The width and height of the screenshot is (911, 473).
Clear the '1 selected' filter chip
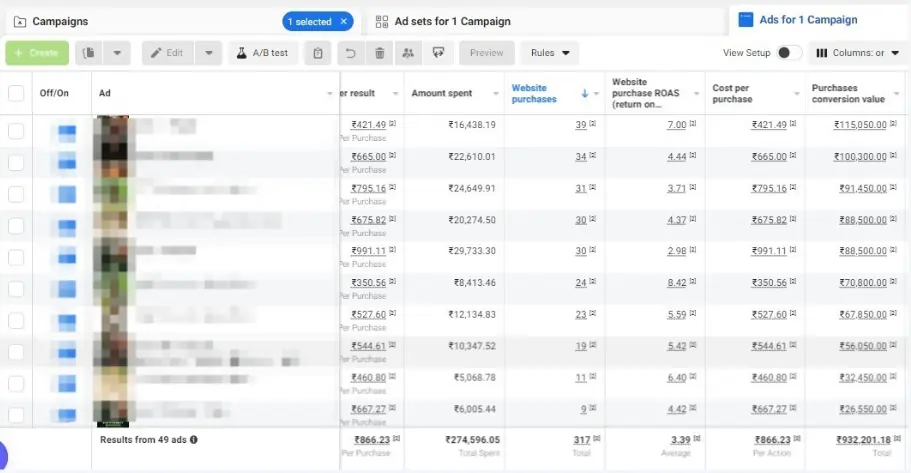(x=344, y=21)
